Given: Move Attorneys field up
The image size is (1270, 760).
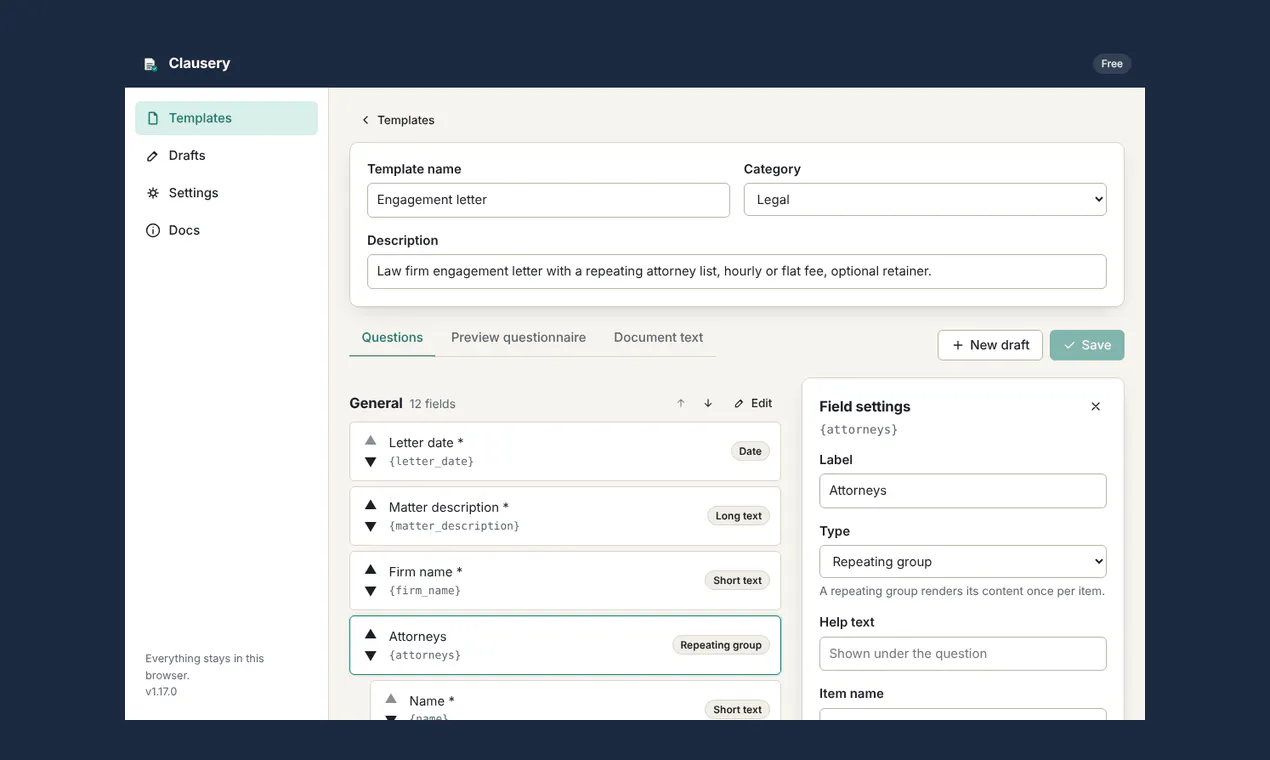Looking at the screenshot, I should [x=370, y=635].
